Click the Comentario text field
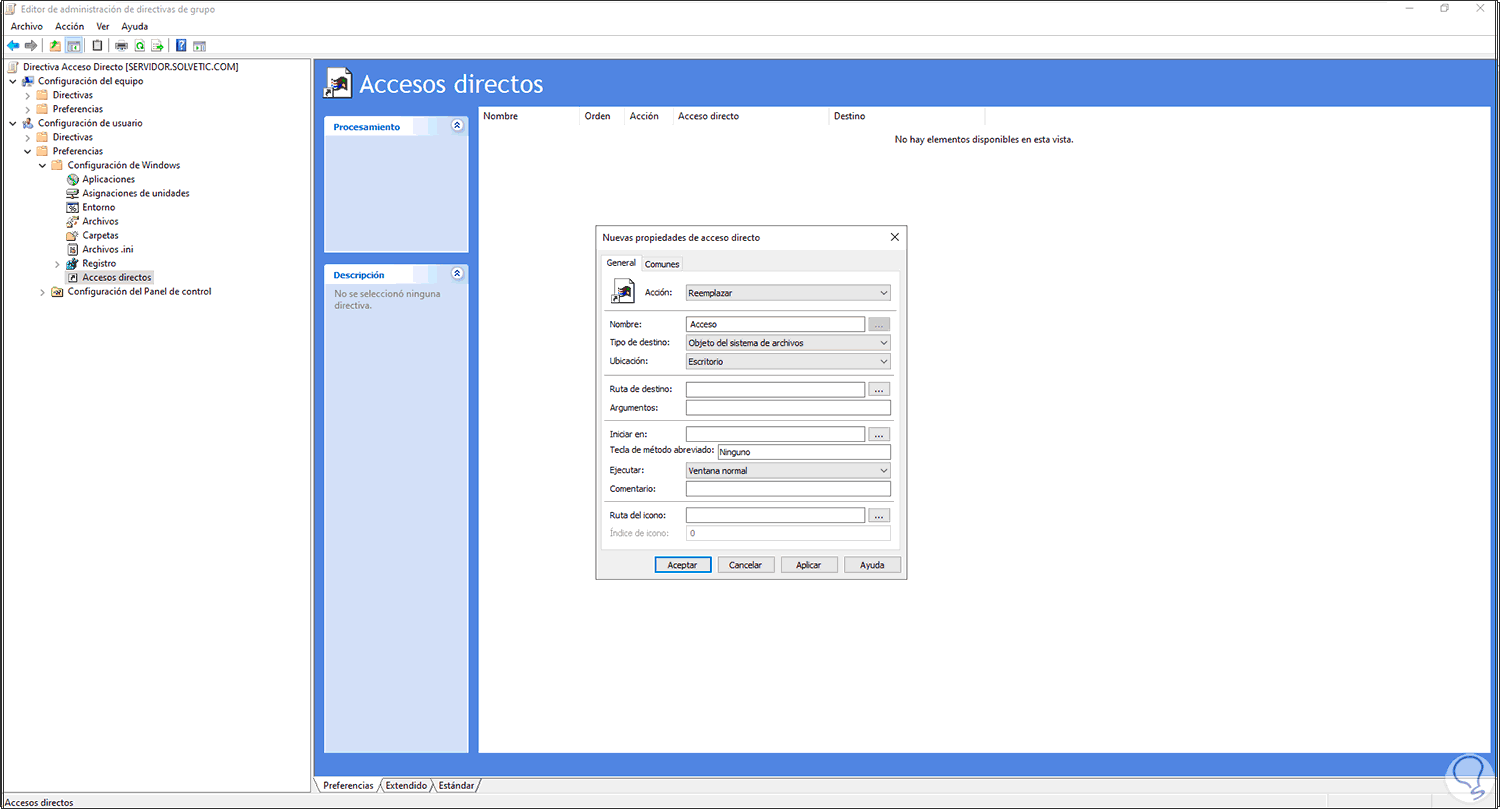Image resolution: width=1500 pixels, height=809 pixels. 788,489
